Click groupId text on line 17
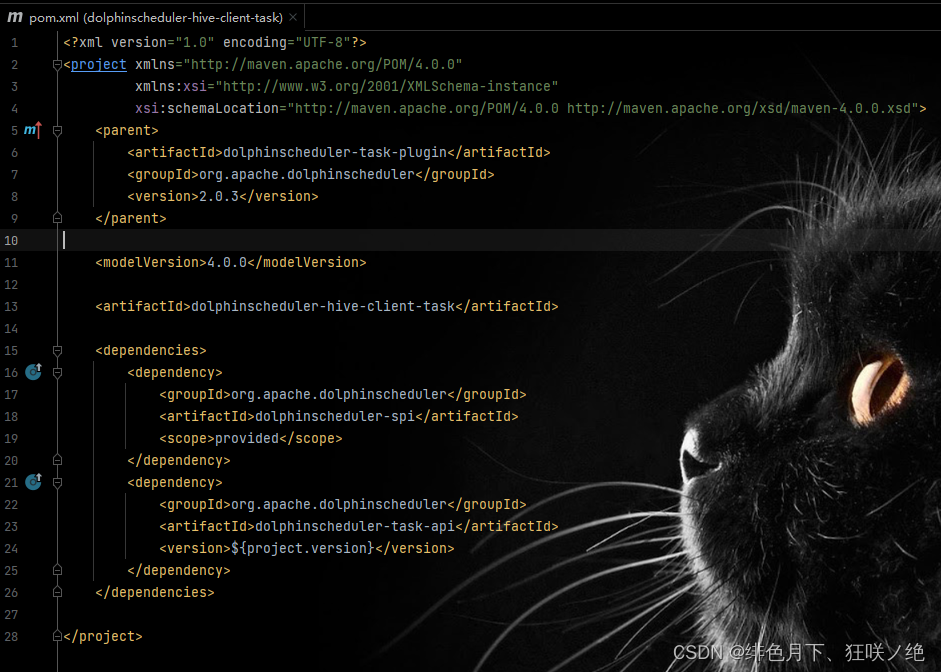This screenshot has width=941, height=672. click(338, 394)
